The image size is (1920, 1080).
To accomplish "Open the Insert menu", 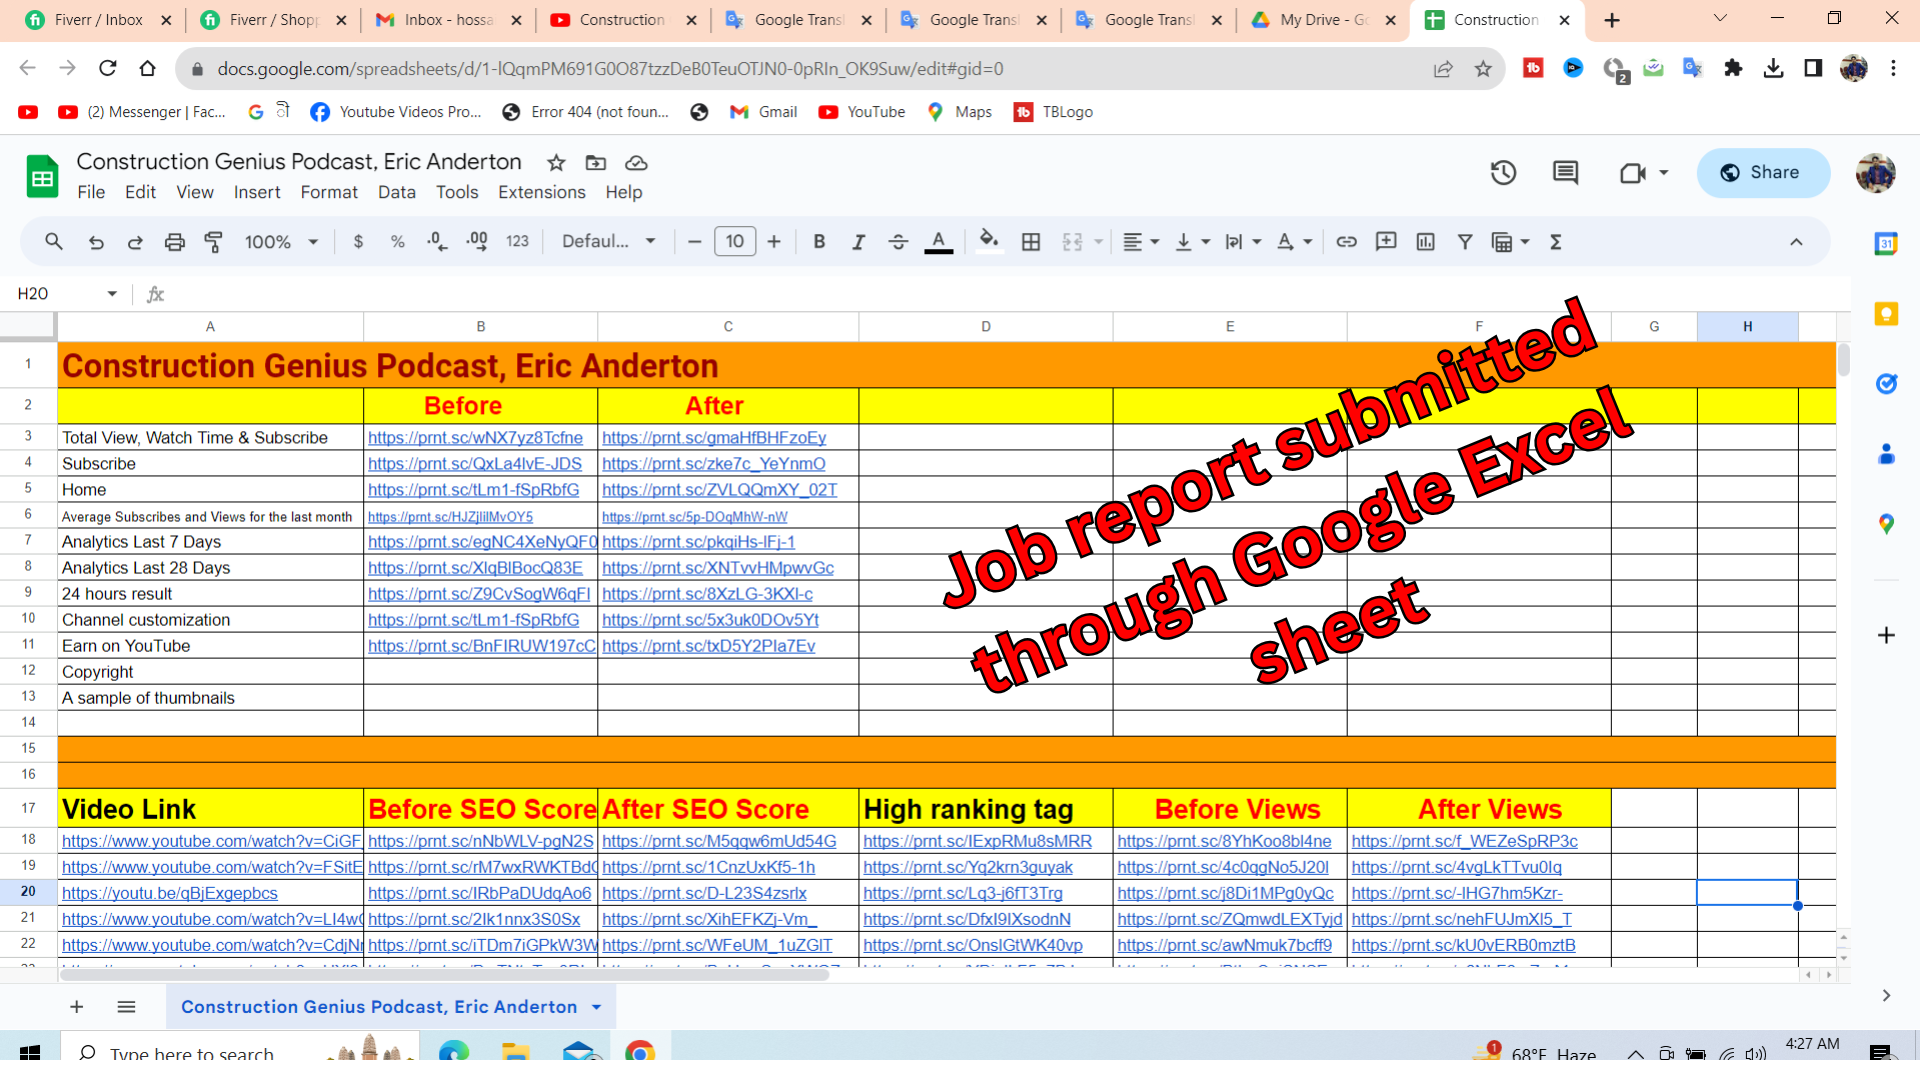I will pyautogui.click(x=257, y=193).
